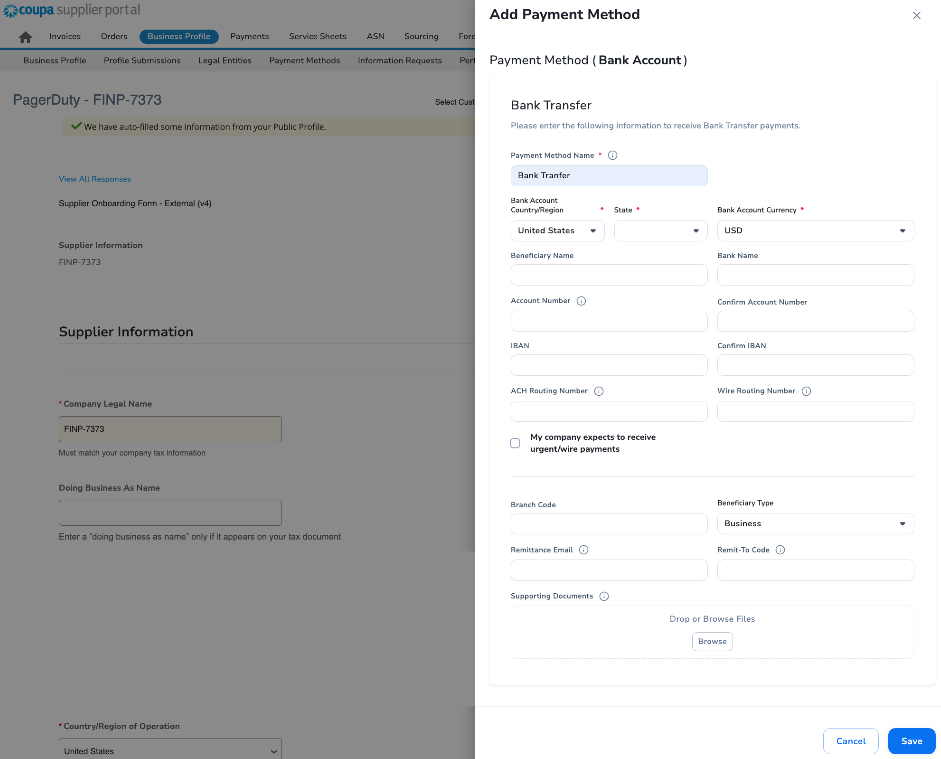Click the Cancel button

coord(850,741)
